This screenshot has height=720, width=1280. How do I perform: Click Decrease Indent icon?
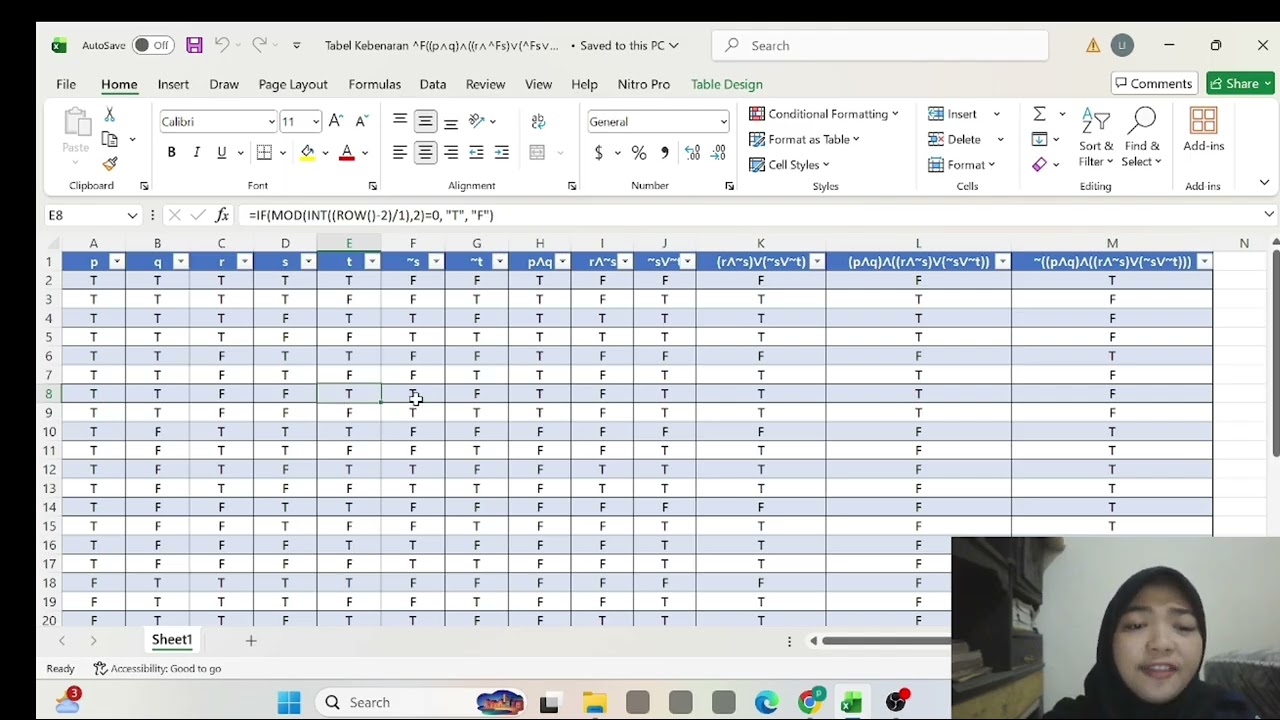(476, 152)
